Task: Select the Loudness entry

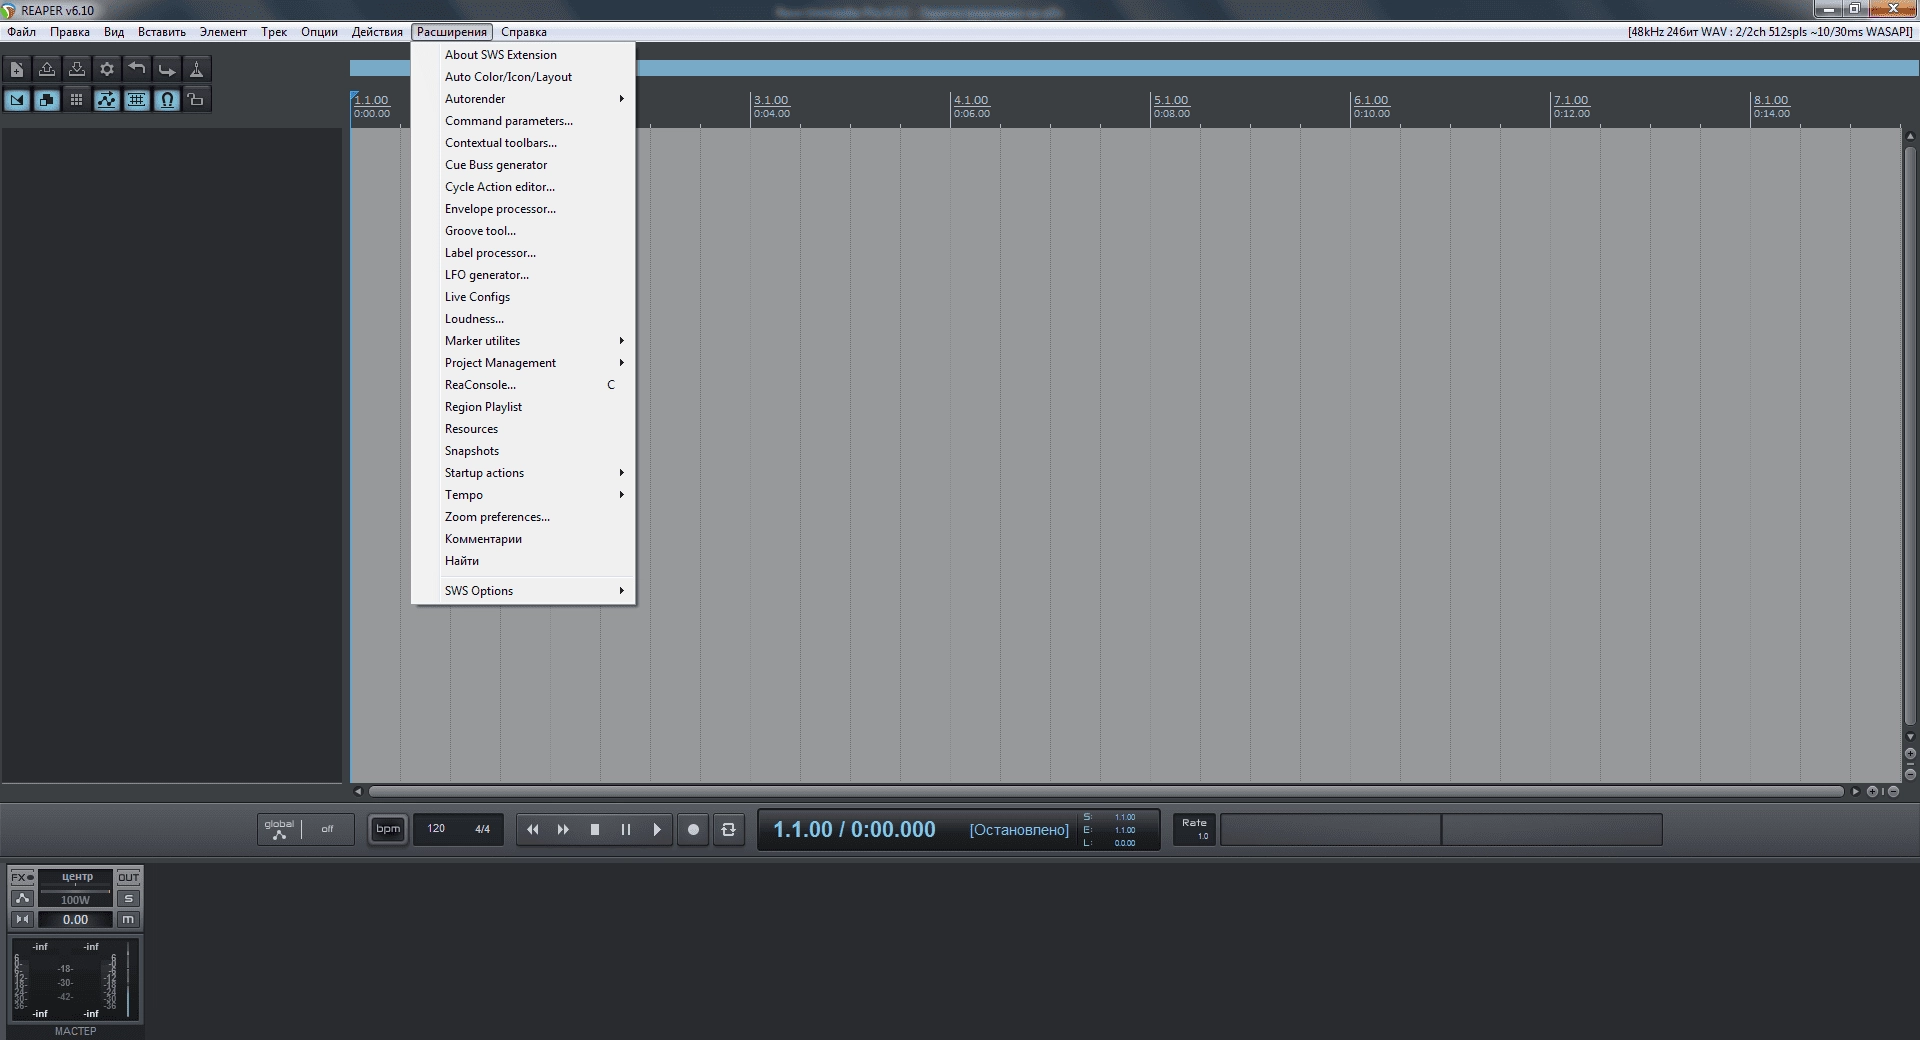Action: 523,319
